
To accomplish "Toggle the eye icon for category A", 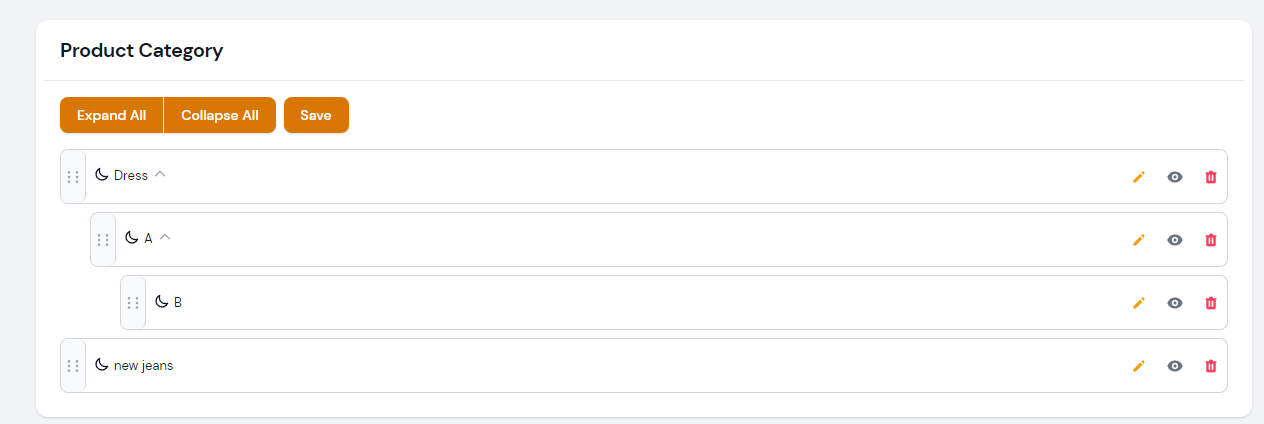I will click(x=1175, y=240).
